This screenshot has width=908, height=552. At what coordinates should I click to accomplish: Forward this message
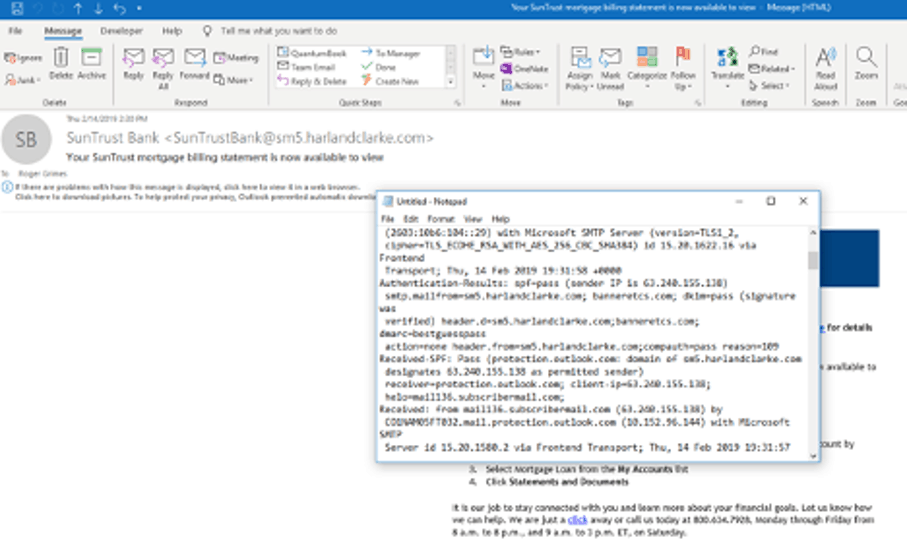(x=195, y=64)
